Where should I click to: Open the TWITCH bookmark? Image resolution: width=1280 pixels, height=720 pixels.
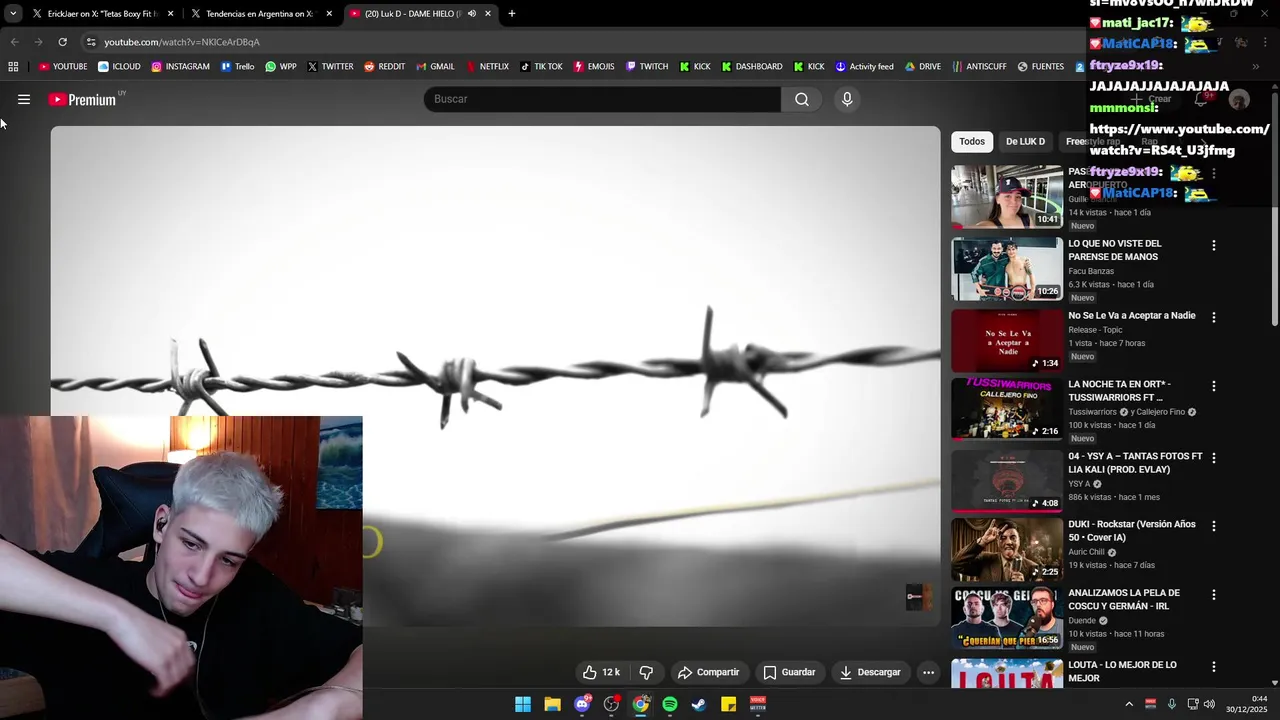point(646,67)
